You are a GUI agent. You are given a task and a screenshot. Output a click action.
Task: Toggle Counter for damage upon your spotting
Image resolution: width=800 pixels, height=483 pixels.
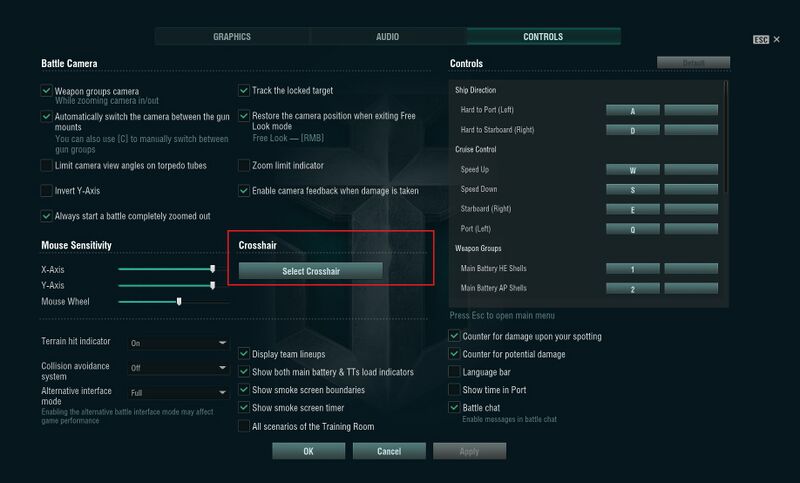[x=454, y=336]
